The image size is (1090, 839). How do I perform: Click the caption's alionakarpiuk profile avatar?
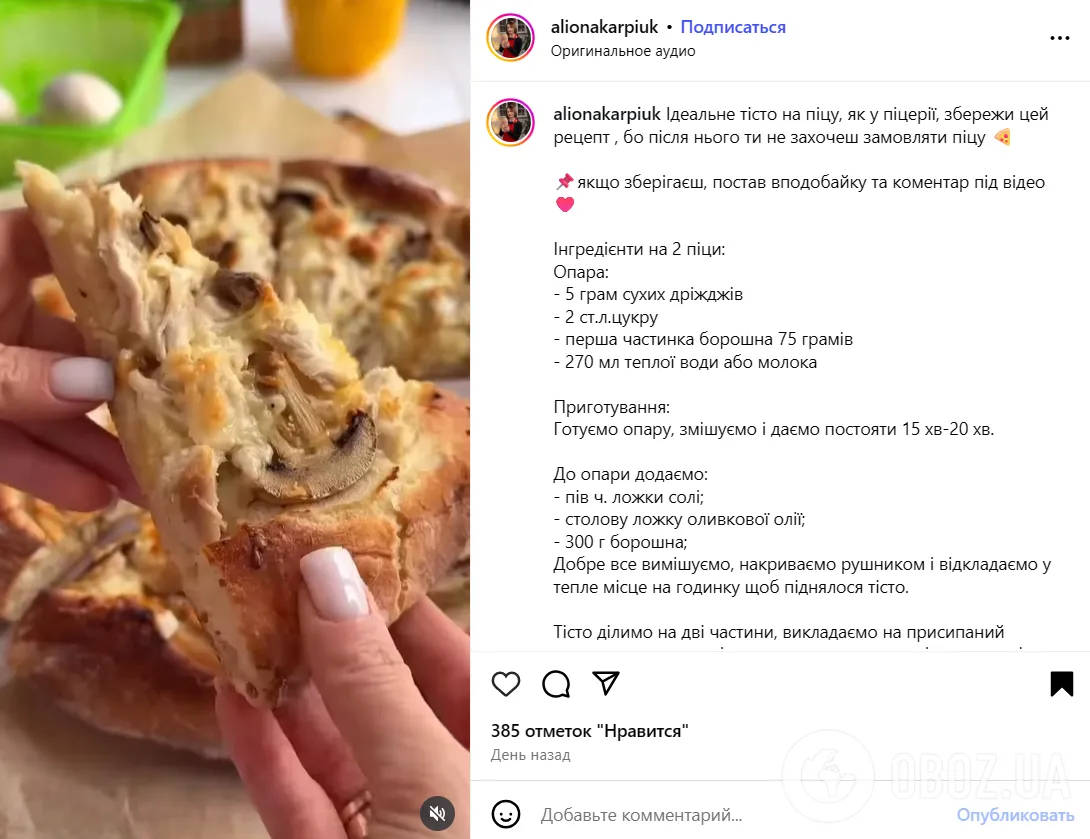tap(510, 122)
